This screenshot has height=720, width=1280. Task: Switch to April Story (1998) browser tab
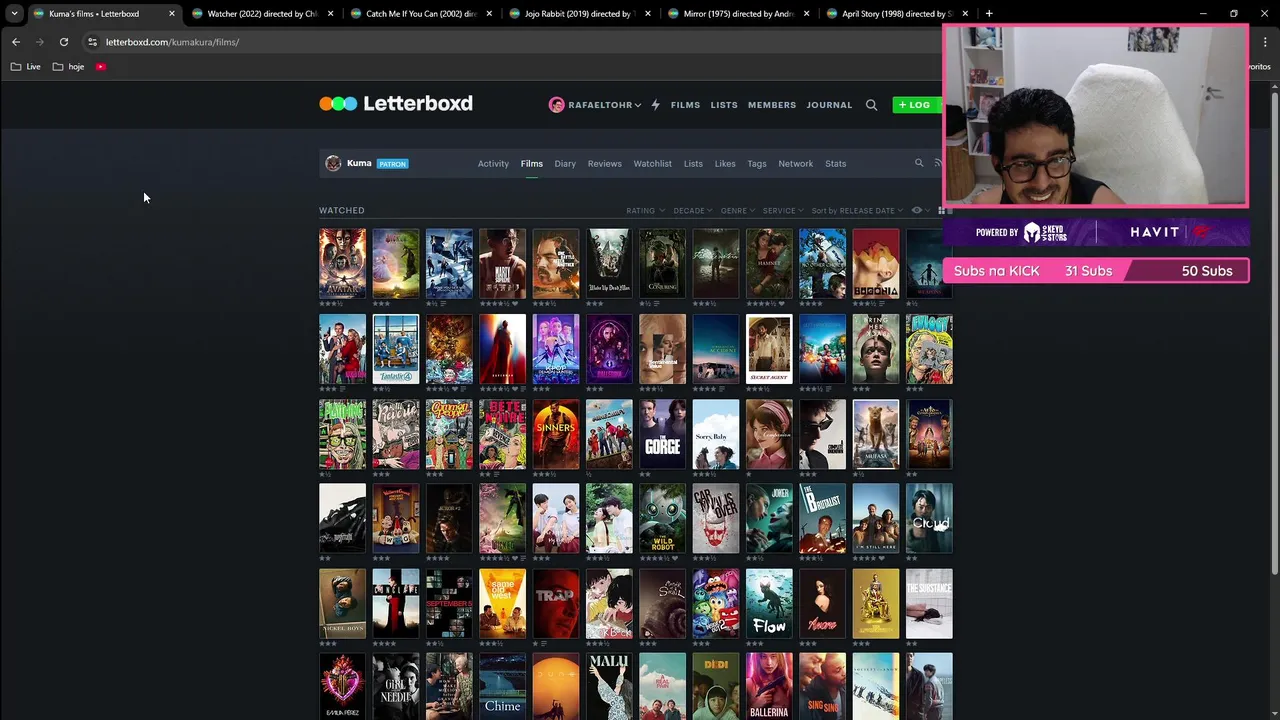[896, 14]
